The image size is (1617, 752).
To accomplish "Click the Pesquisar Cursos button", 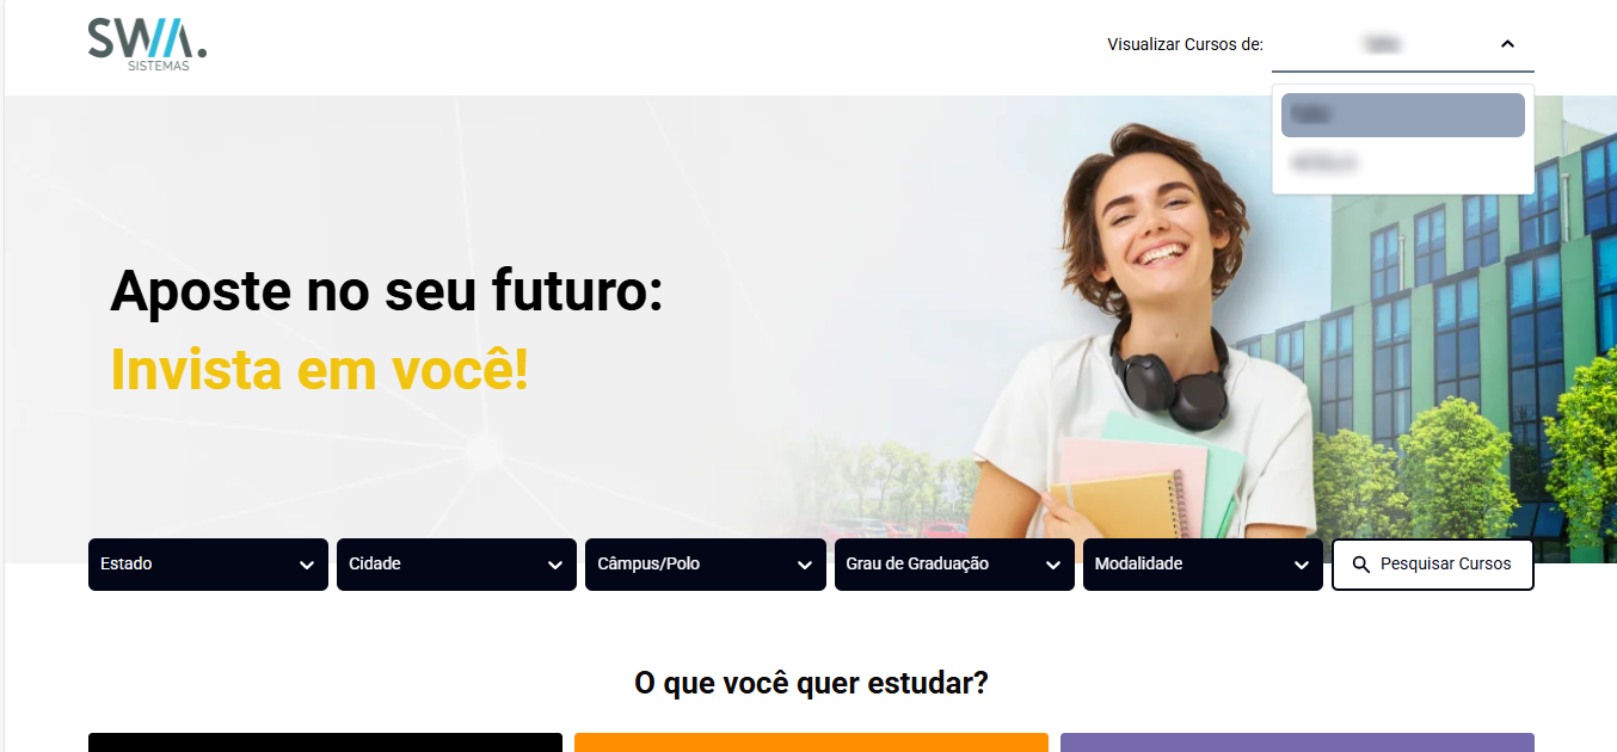I will tap(1433, 565).
